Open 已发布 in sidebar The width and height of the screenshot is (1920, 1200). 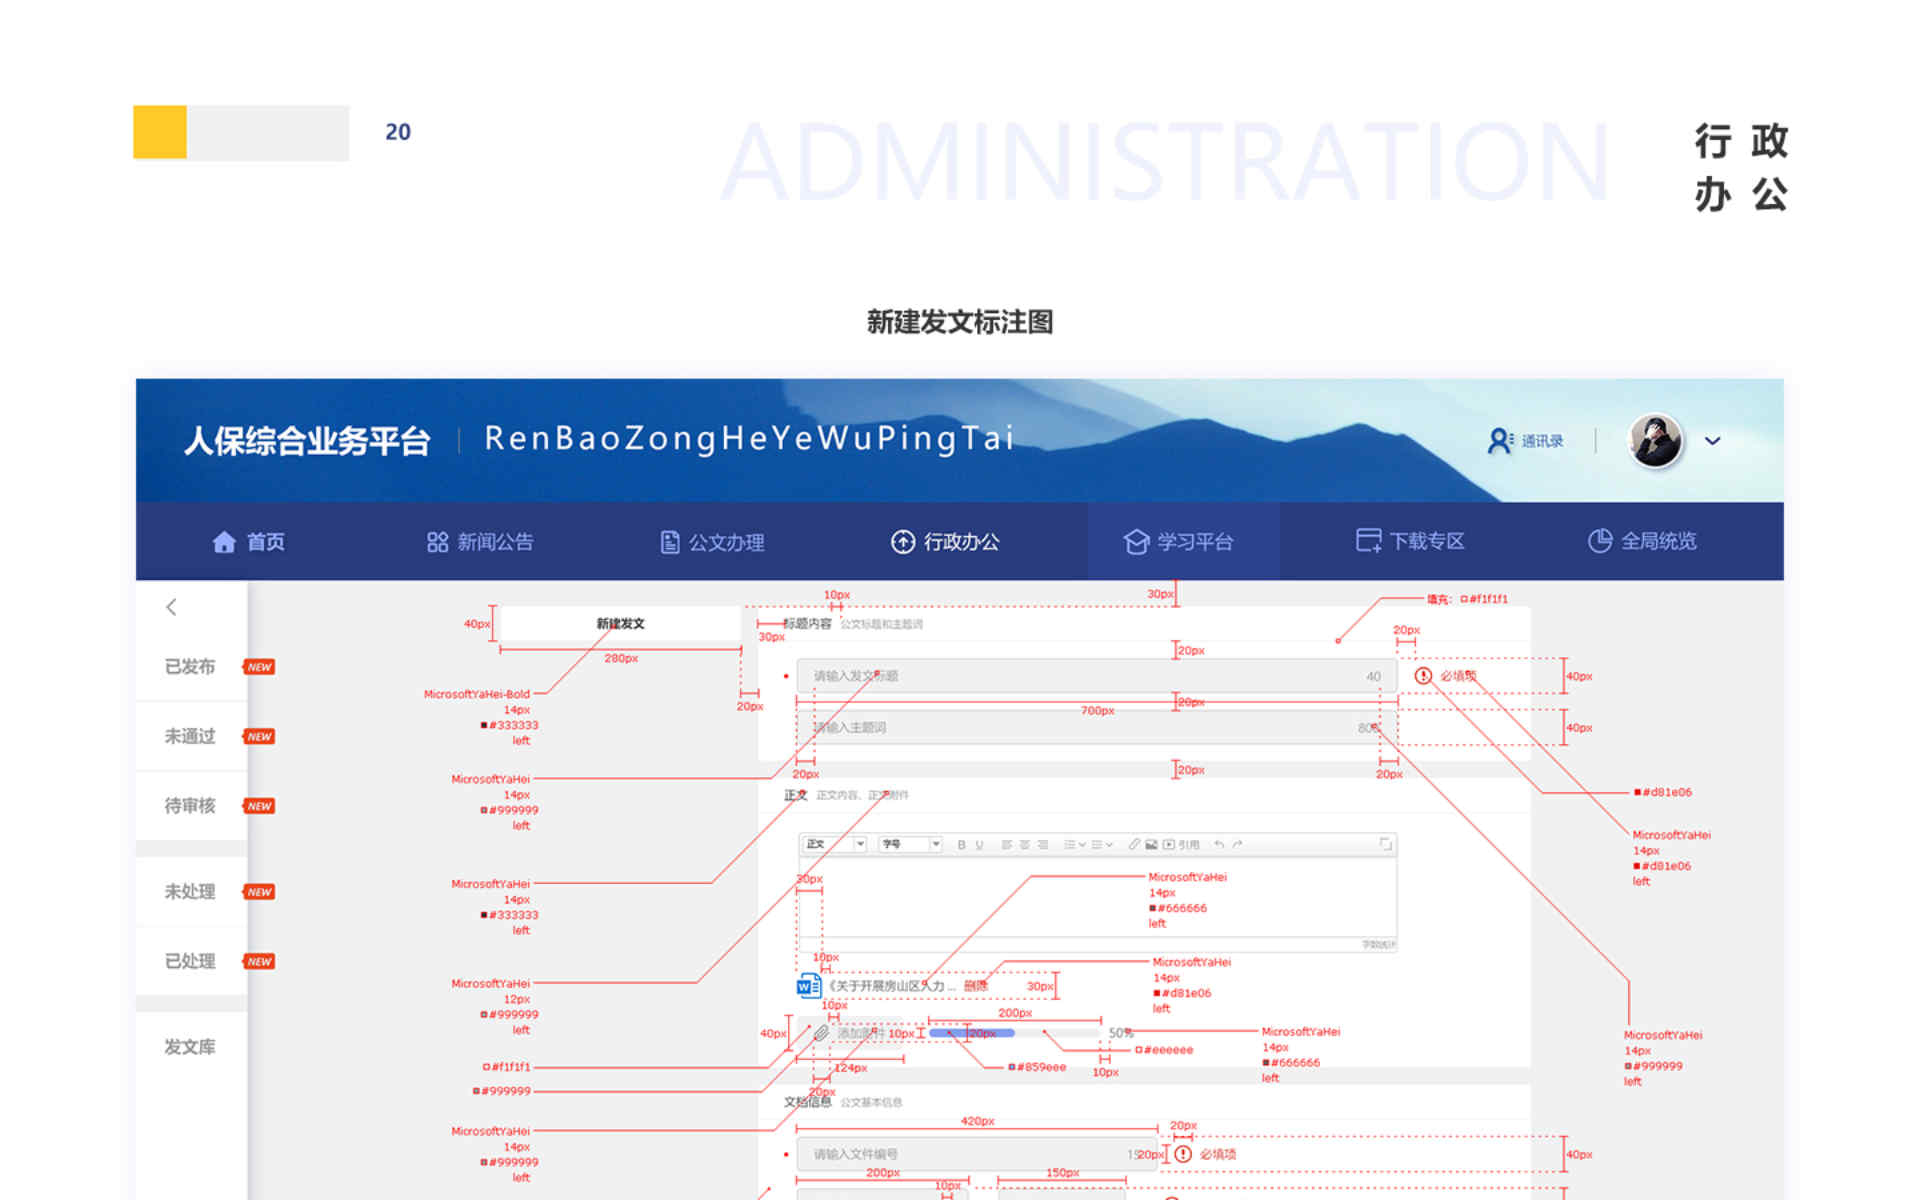(x=190, y=667)
